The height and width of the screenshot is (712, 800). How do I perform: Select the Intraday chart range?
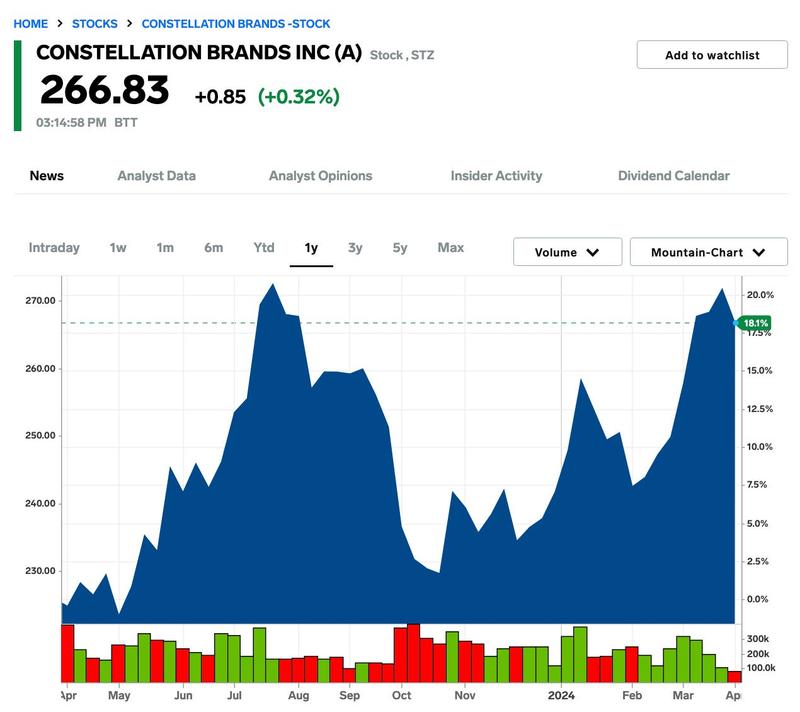pyautogui.click(x=54, y=248)
